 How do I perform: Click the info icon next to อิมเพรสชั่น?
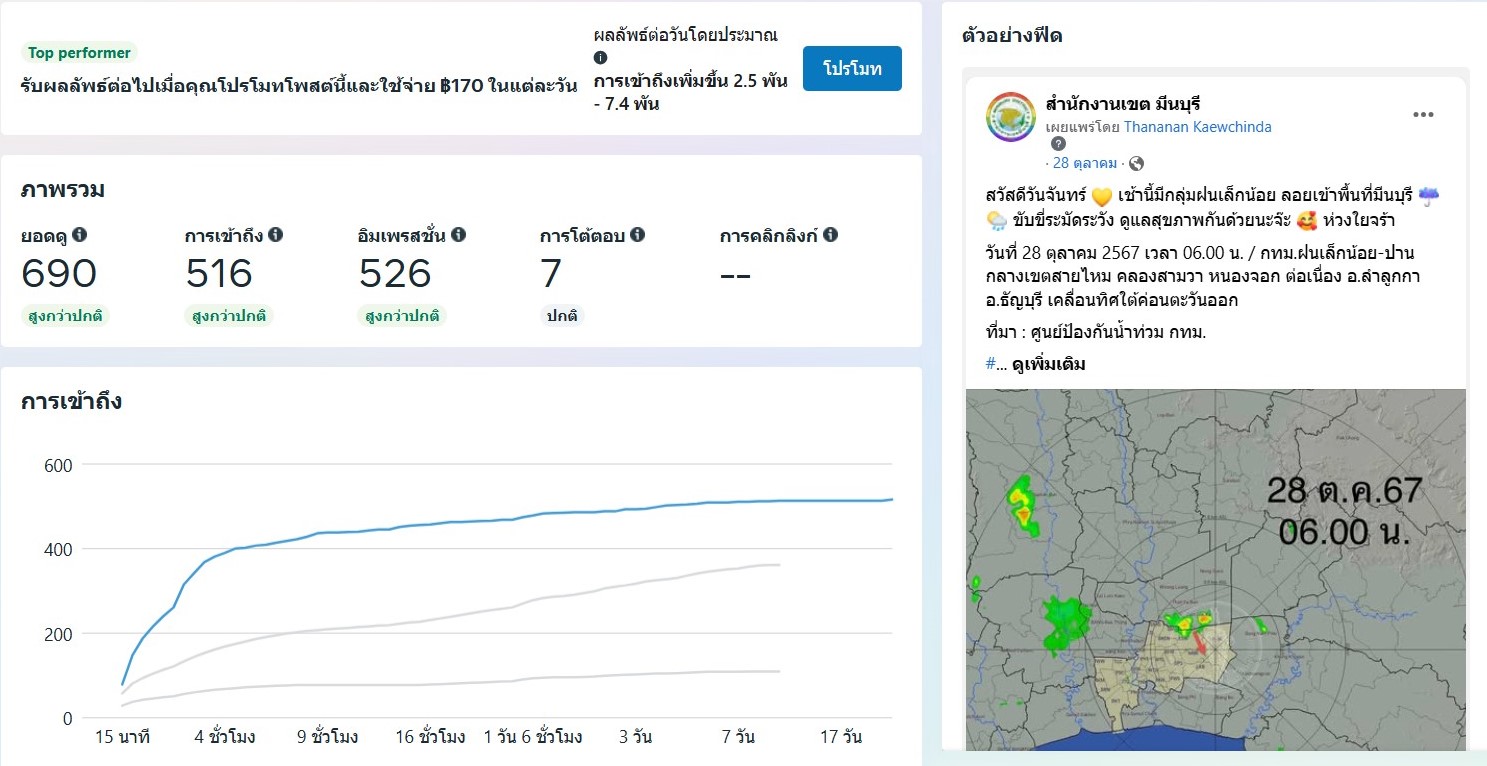click(x=458, y=235)
